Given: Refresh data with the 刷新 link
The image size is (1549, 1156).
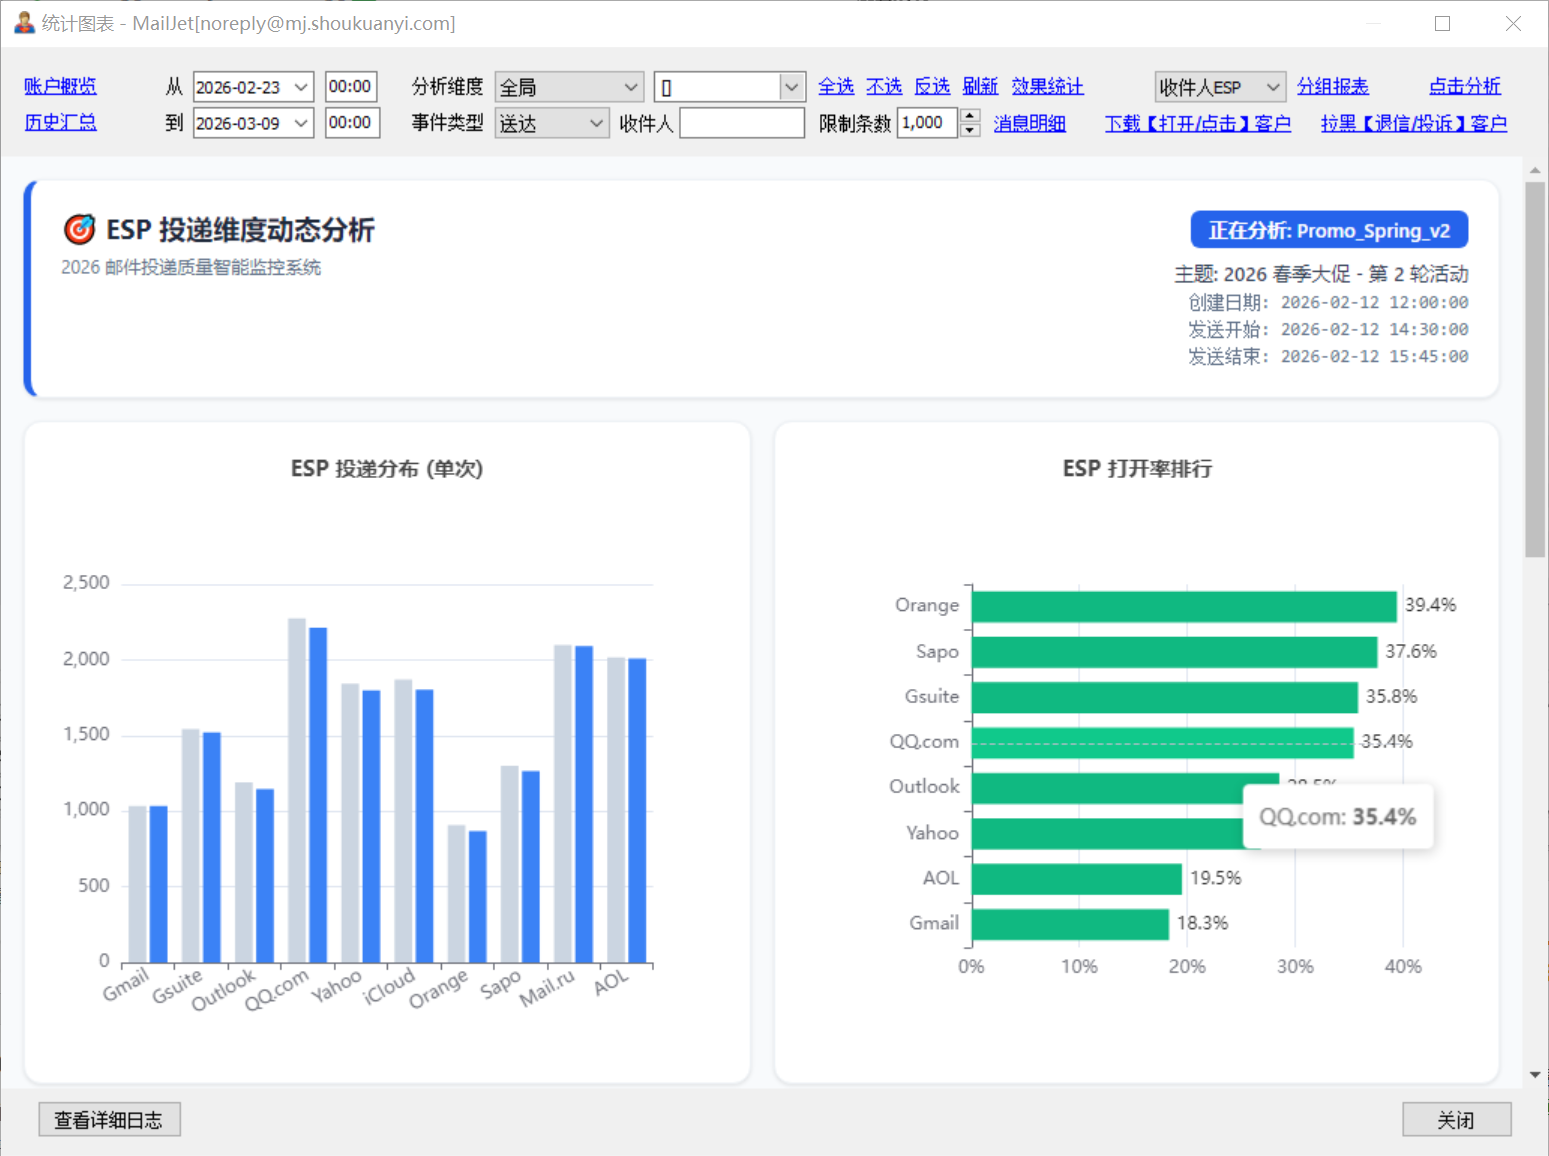Looking at the screenshot, I should 980,87.
